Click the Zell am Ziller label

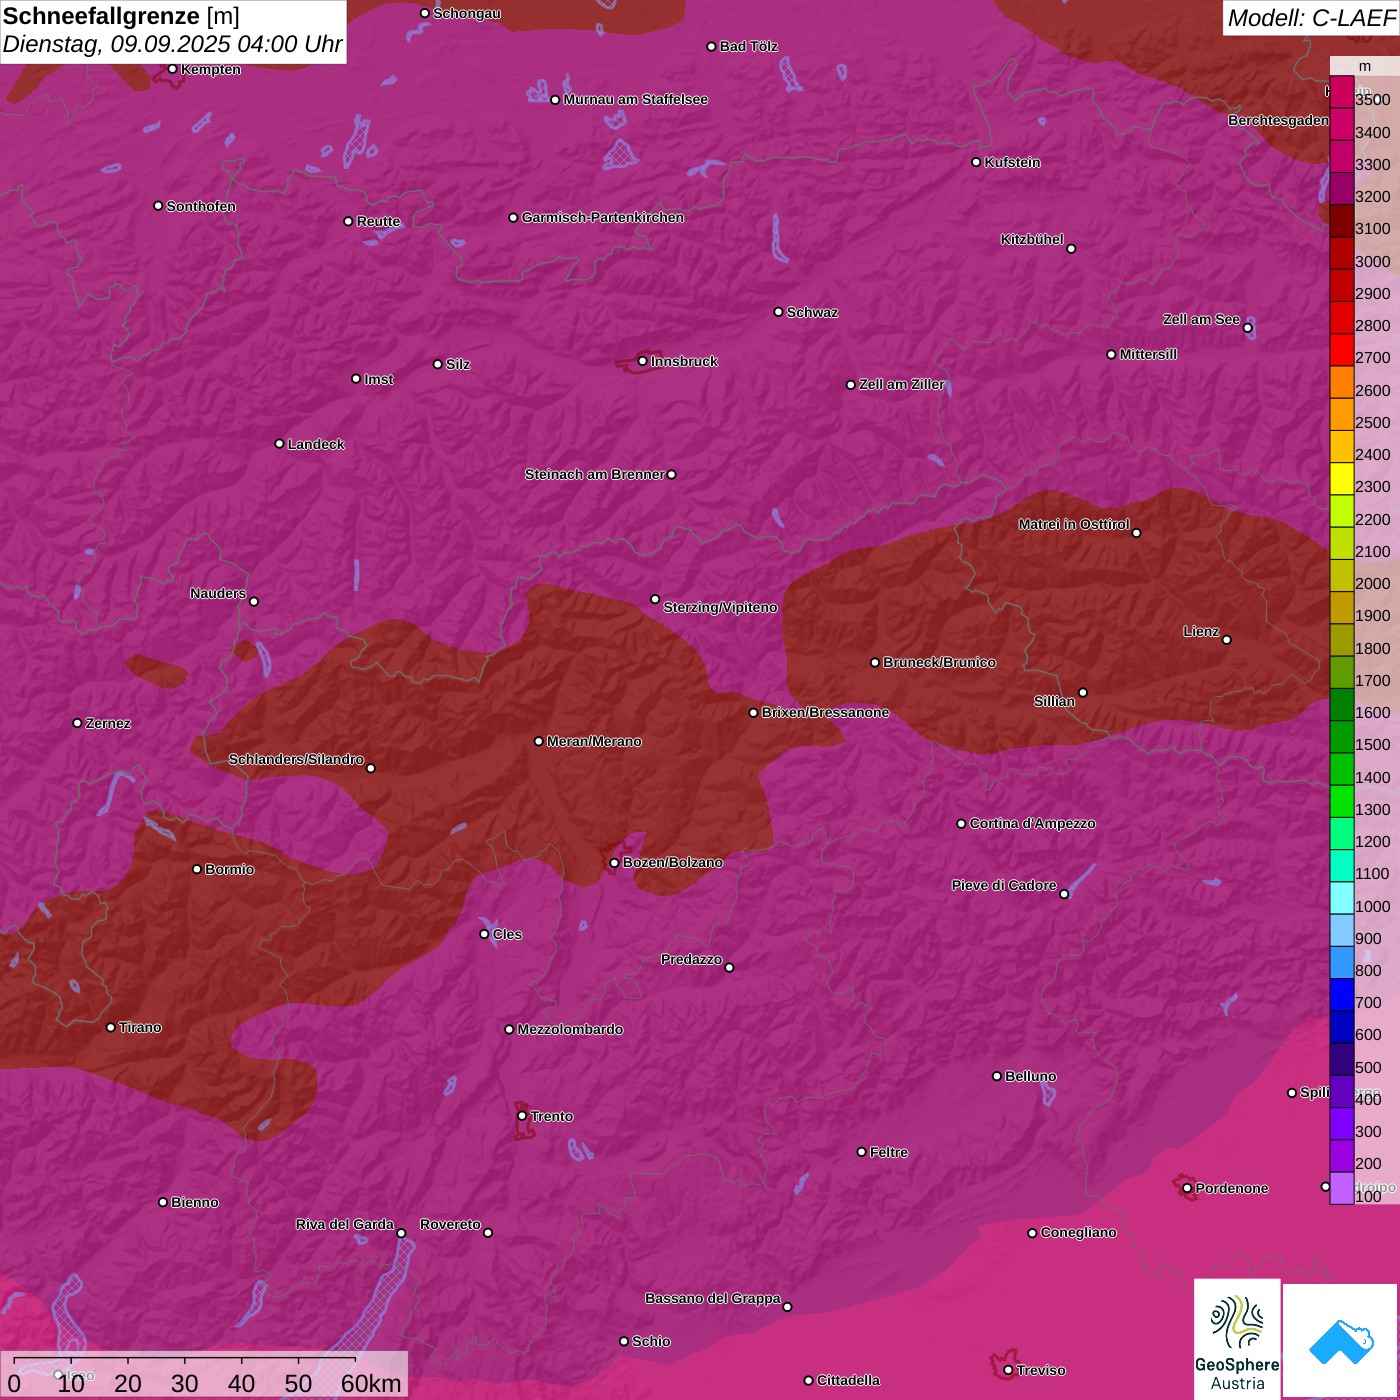click(902, 384)
